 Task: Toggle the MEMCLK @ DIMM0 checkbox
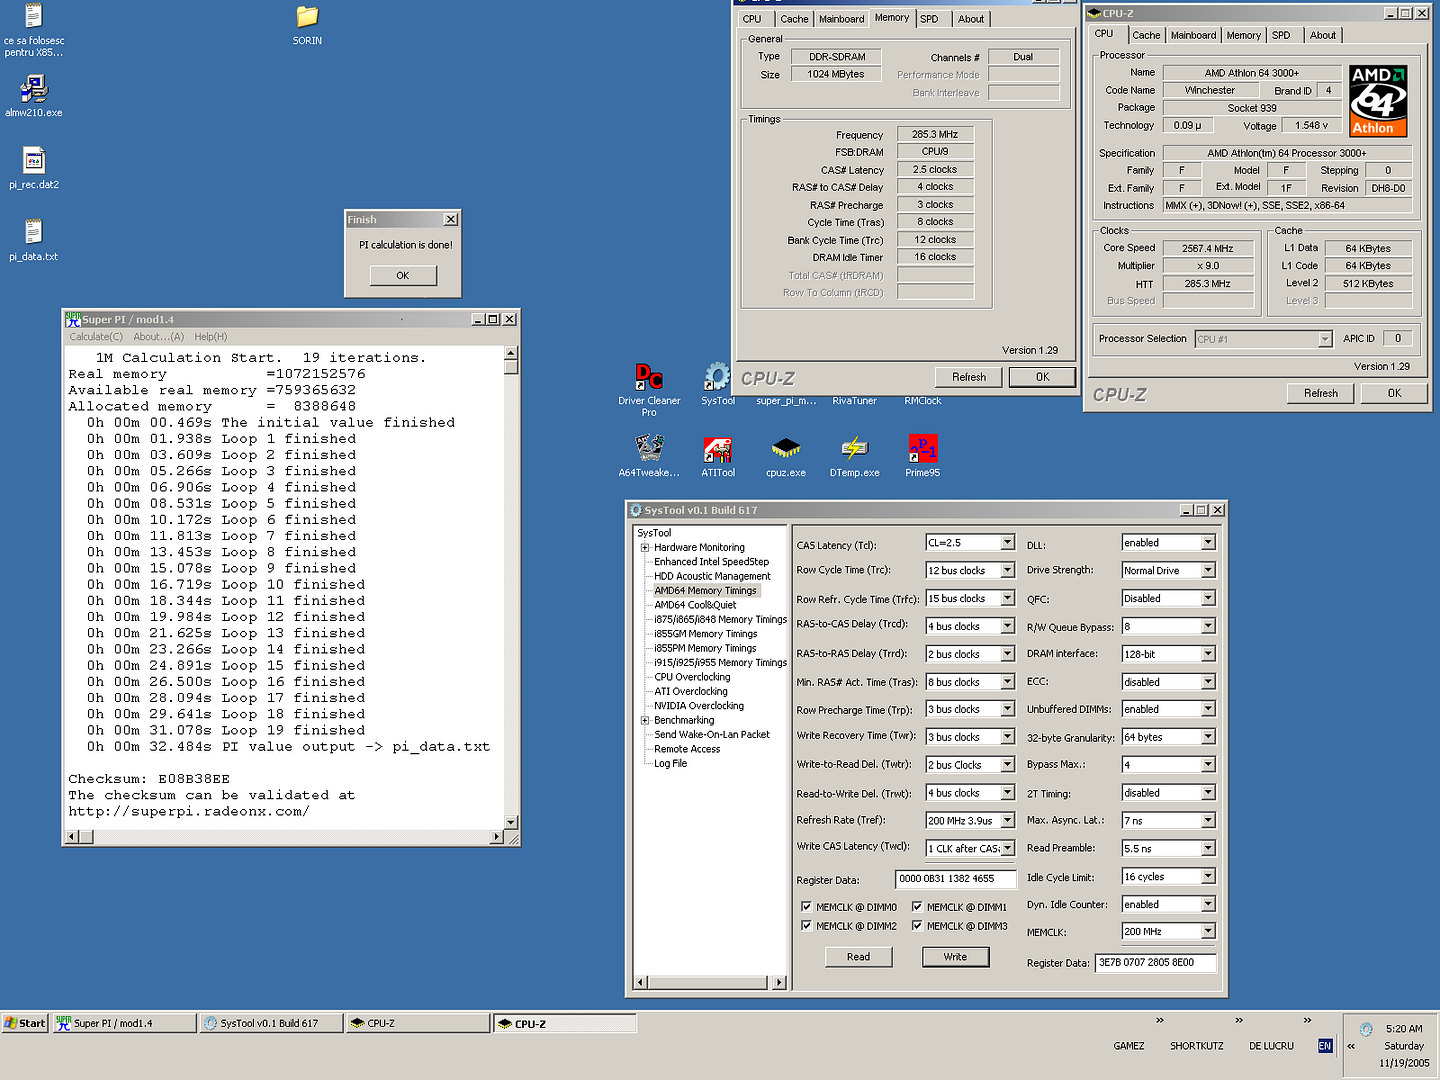pyautogui.click(x=806, y=907)
